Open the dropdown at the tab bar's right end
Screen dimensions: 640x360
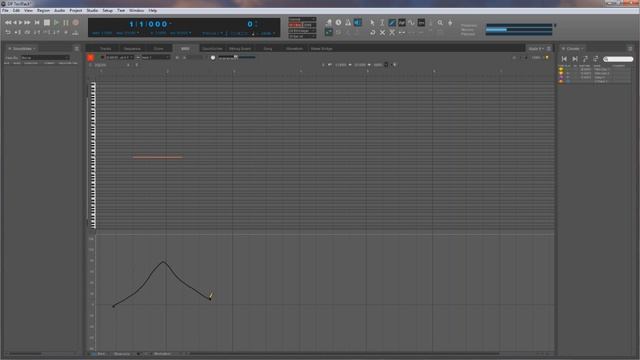(536, 49)
